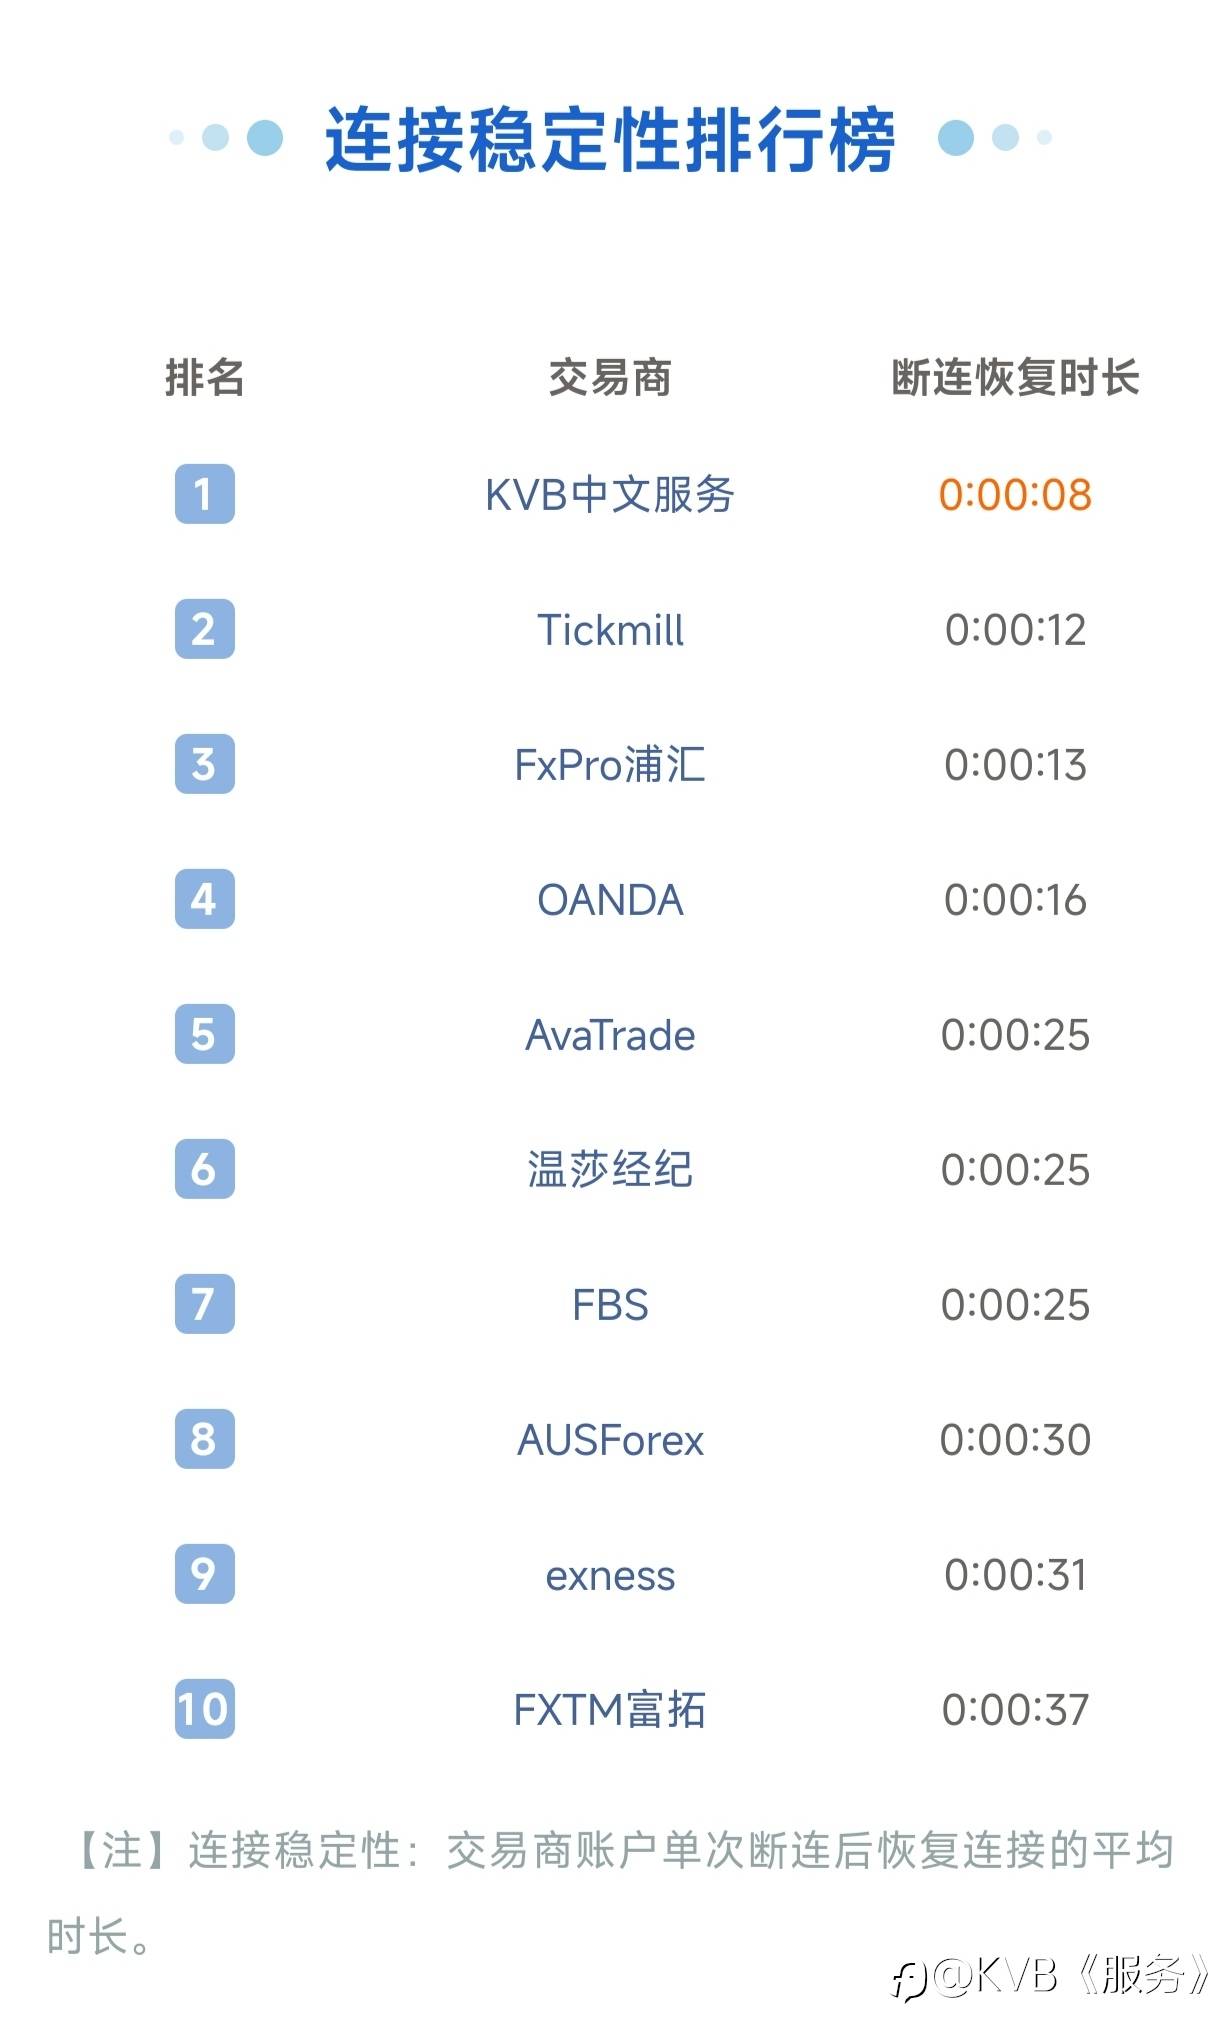Click the rank 1 number badge
The width and height of the screenshot is (1220, 2044).
click(204, 494)
